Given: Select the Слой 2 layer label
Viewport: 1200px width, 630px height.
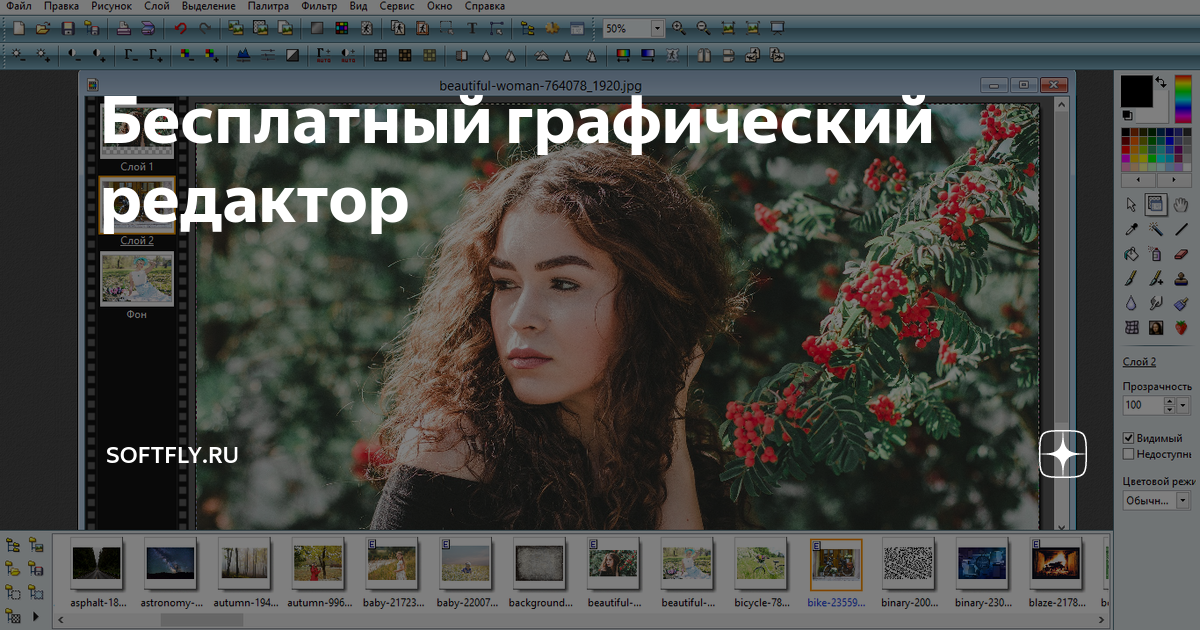Looking at the screenshot, I should (137, 241).
